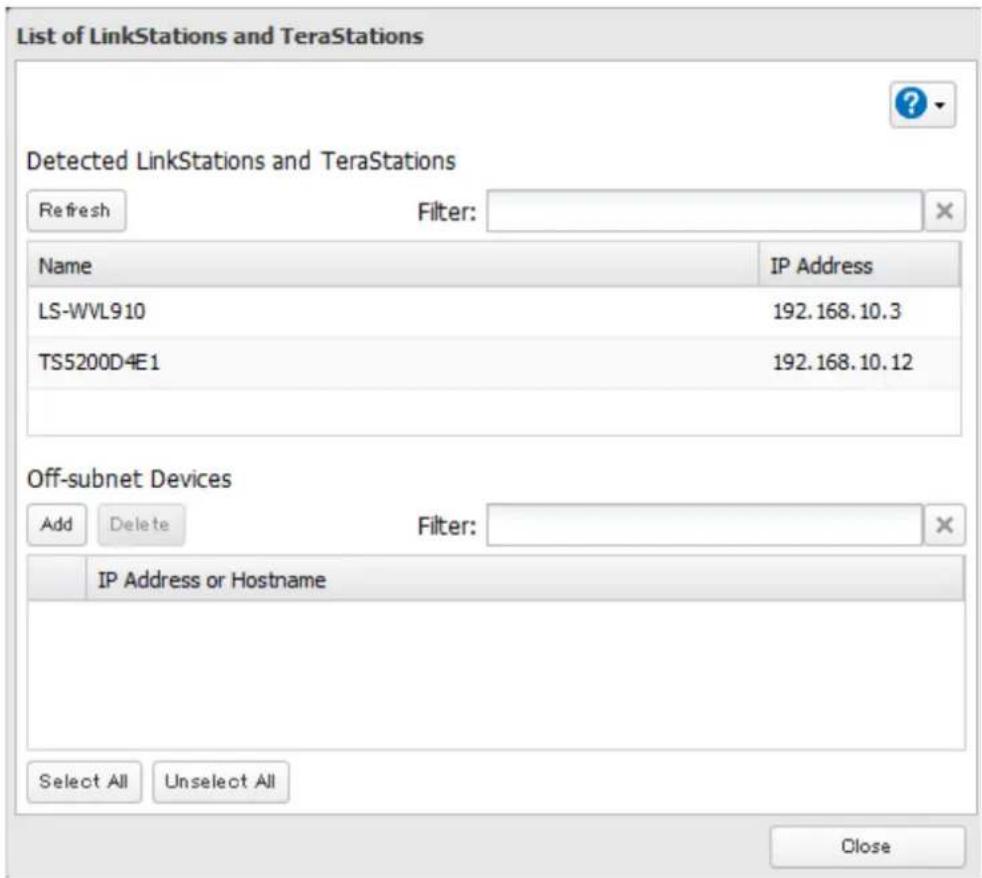Select the LS-WVL910 device row
982x878 pixels.
pyautogui.click(x=494, y=312)
